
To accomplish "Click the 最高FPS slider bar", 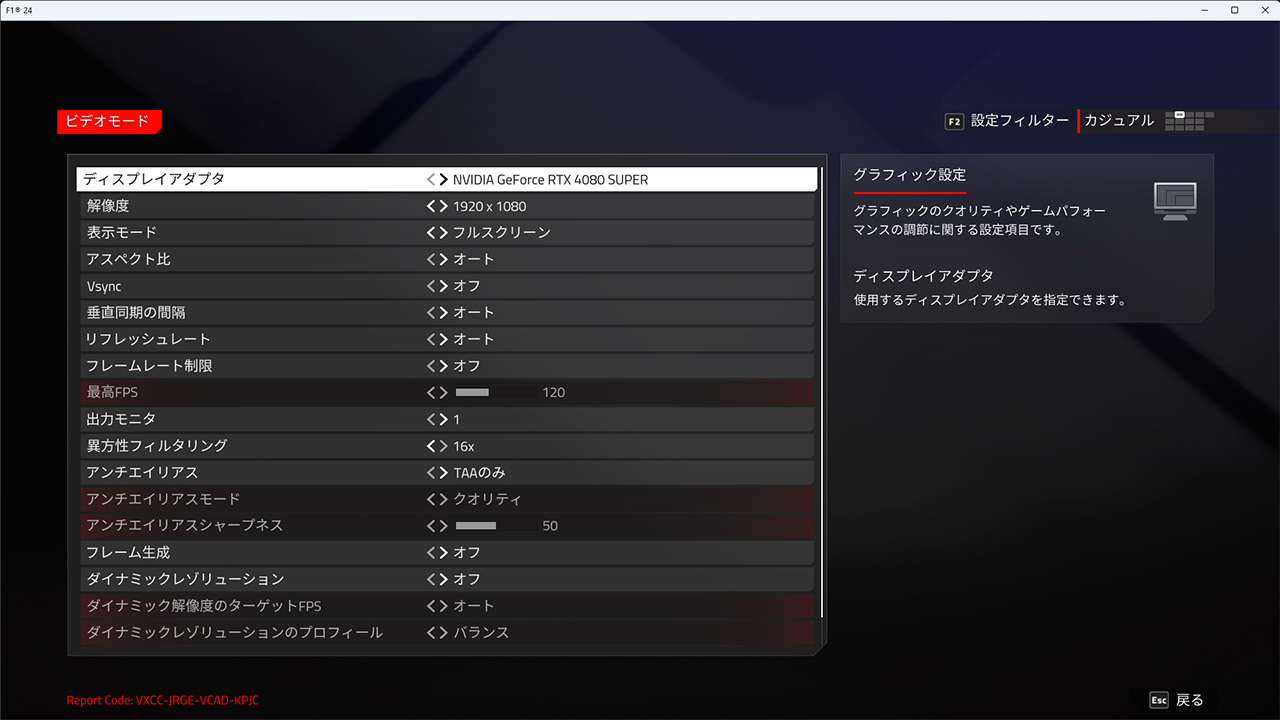I will [495, 393].
